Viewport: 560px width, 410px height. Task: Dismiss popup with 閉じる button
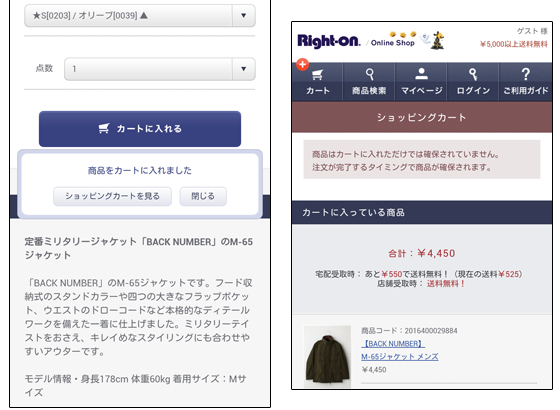click(203, 196)
